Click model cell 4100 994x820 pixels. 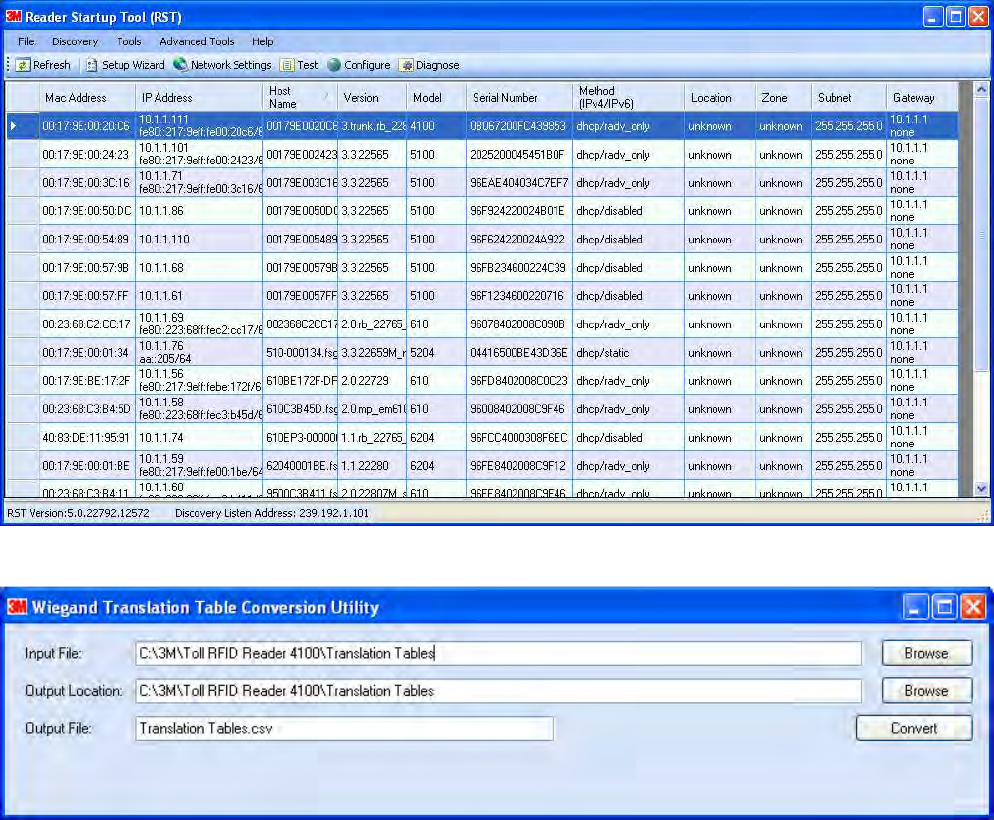(x=436, y=126)
